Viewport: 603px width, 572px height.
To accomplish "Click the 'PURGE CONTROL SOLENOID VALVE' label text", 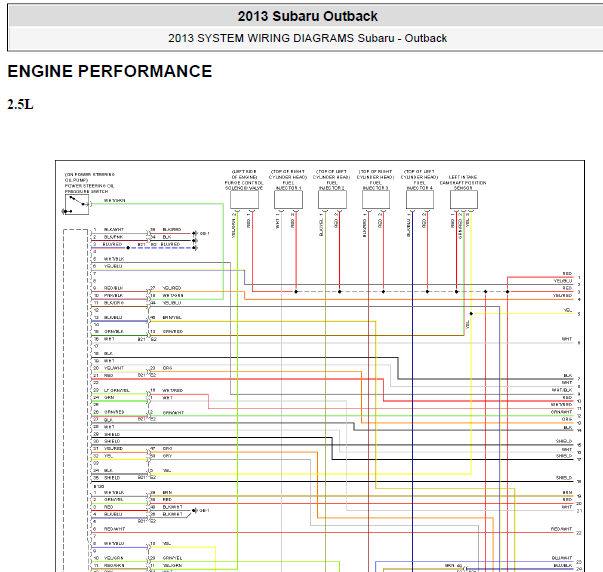I will tap(244, 185).
